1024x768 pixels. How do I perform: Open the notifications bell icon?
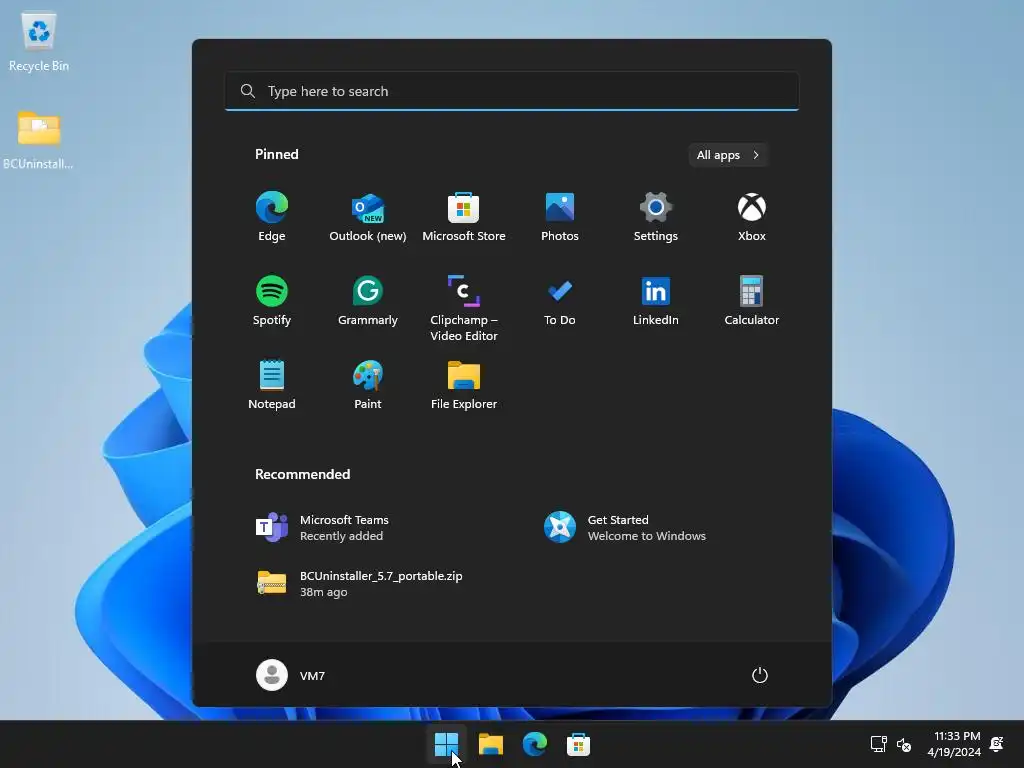pyautogui.click(x=997, y=744)
